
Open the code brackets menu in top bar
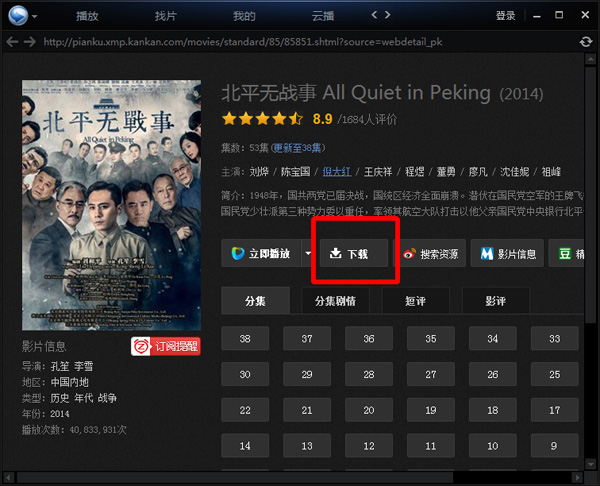pos(381,15)
